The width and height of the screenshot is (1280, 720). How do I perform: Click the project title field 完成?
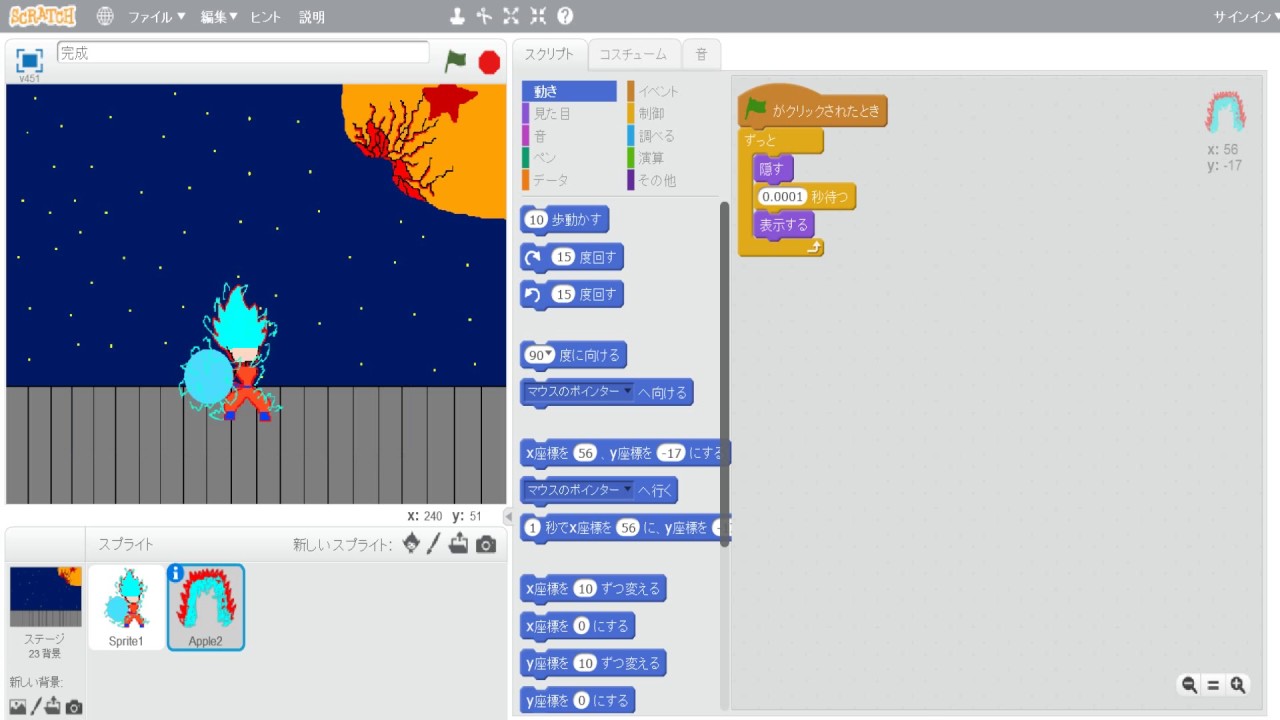tap(243, 53)
